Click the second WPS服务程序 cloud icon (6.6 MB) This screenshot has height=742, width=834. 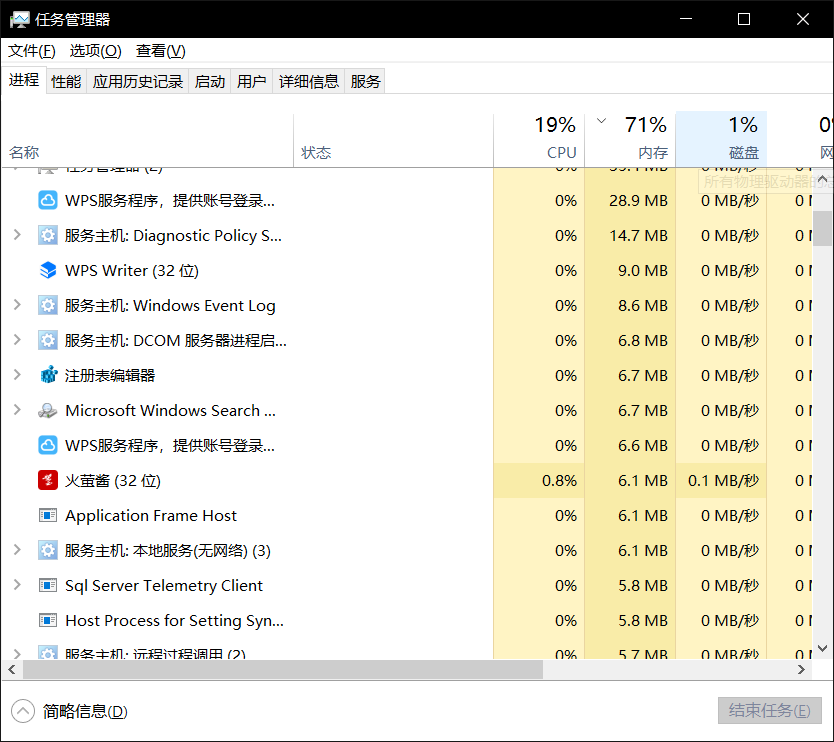tap(48, 445)
